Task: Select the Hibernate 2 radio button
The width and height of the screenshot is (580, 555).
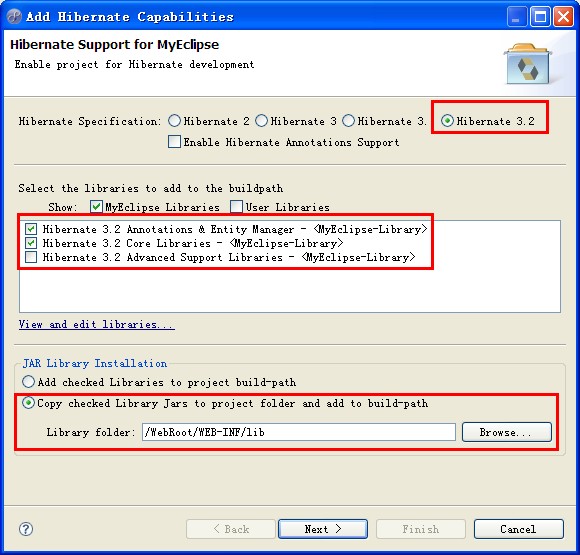Action: [175, 121]
